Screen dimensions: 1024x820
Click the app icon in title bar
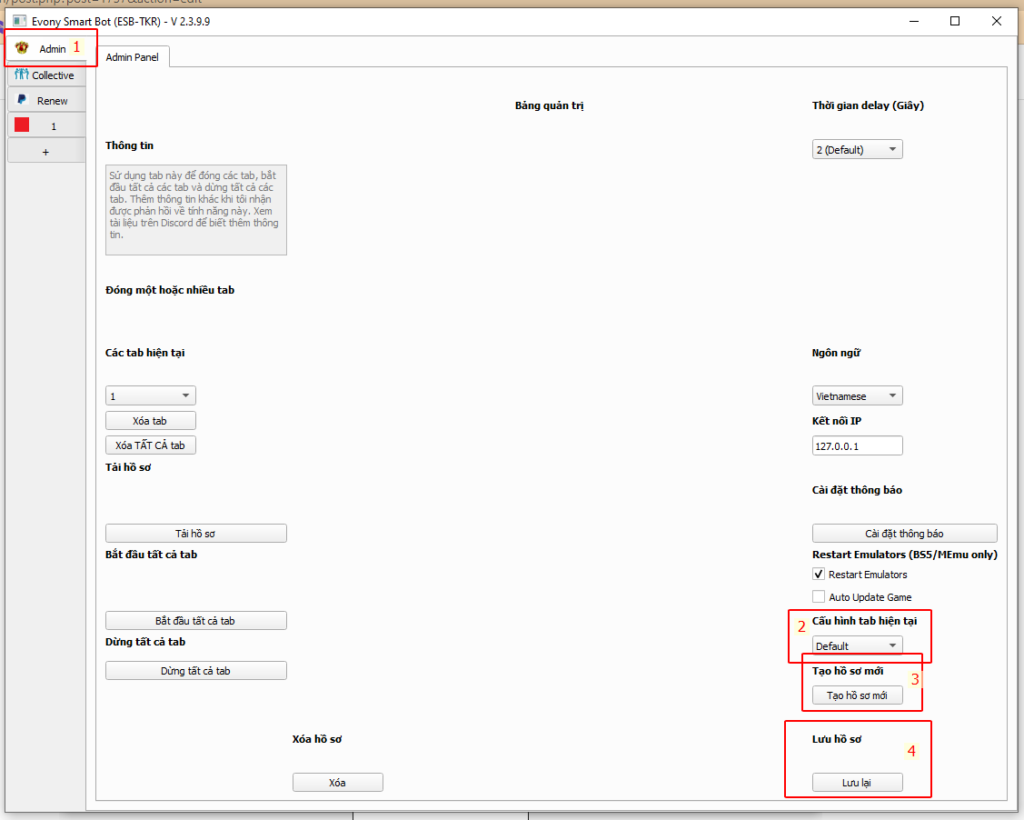click(19, 21)
